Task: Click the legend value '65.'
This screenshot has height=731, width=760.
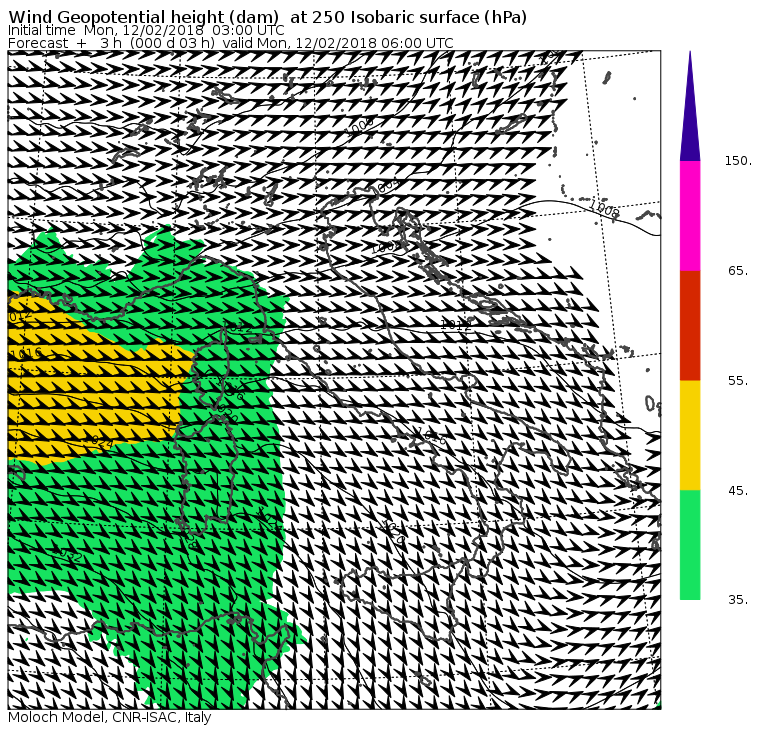Action: (738, 271)
